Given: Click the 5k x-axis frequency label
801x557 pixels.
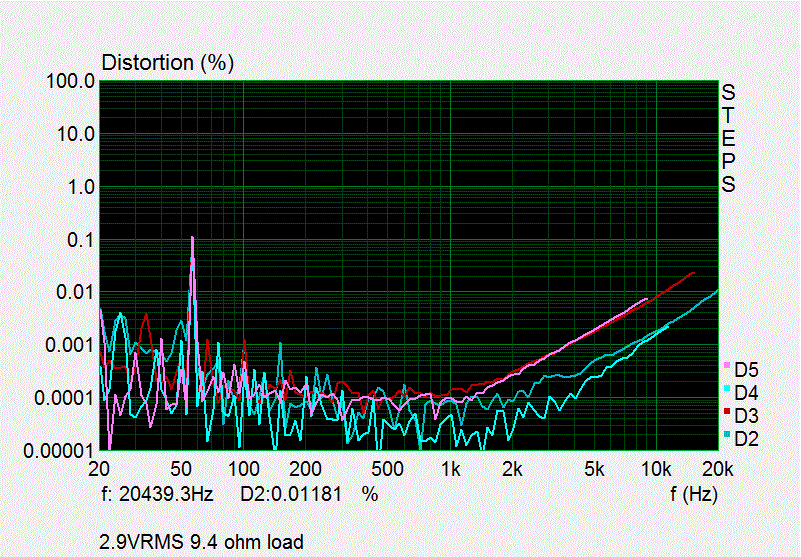Looking at the screenshot, I should 594,469.
